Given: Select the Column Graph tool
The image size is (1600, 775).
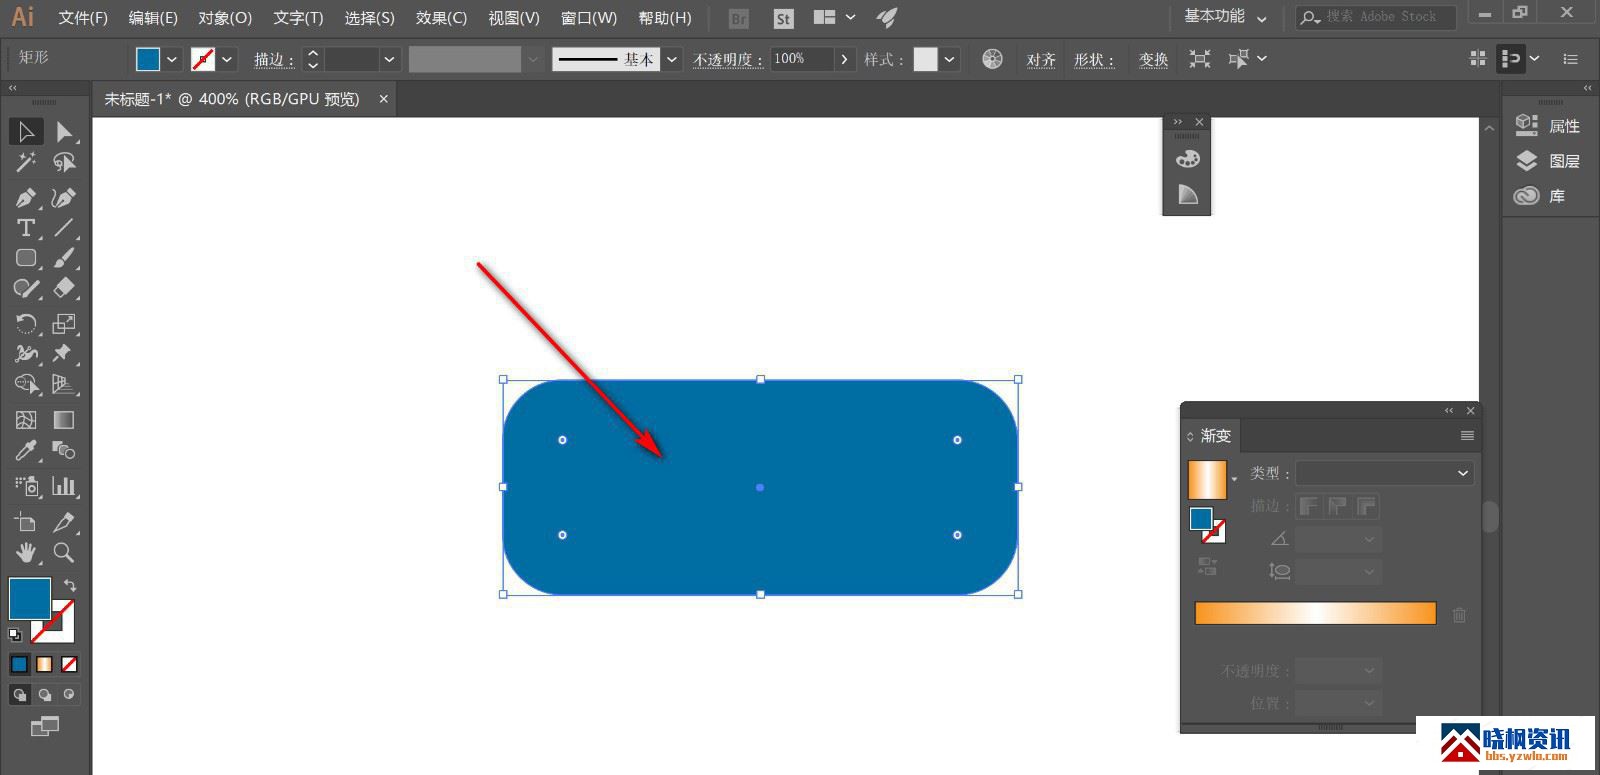Looking at the screenshot, I should tap(64, 486).
